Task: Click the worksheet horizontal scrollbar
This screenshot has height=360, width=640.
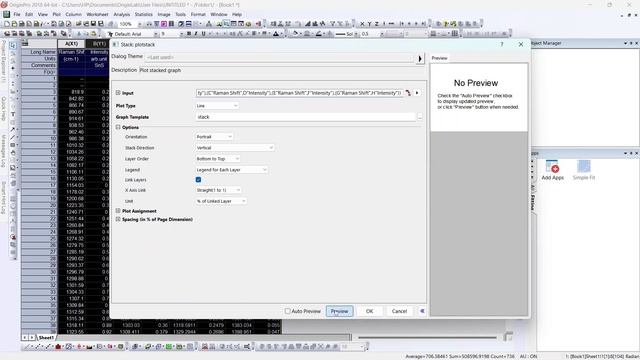Action: coord(427,338)
